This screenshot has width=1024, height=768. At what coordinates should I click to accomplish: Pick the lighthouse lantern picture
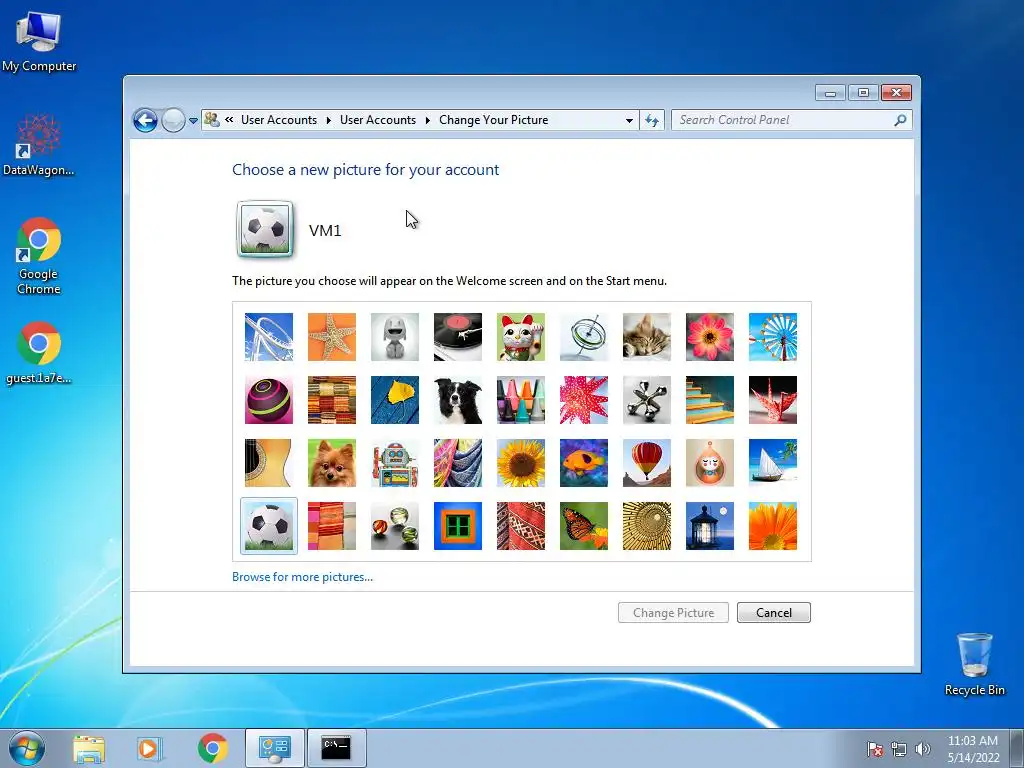pyautogui.click(x=710, y=526)
